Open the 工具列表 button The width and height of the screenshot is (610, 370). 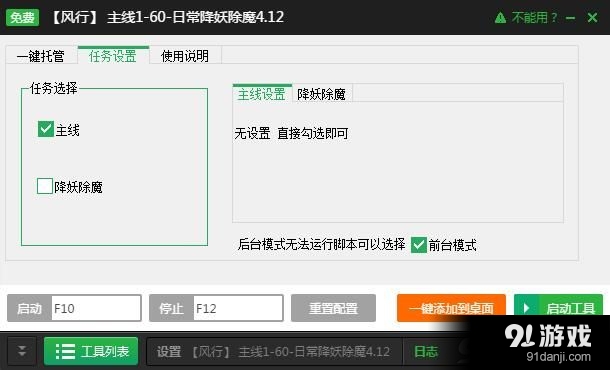coord(91,351)
